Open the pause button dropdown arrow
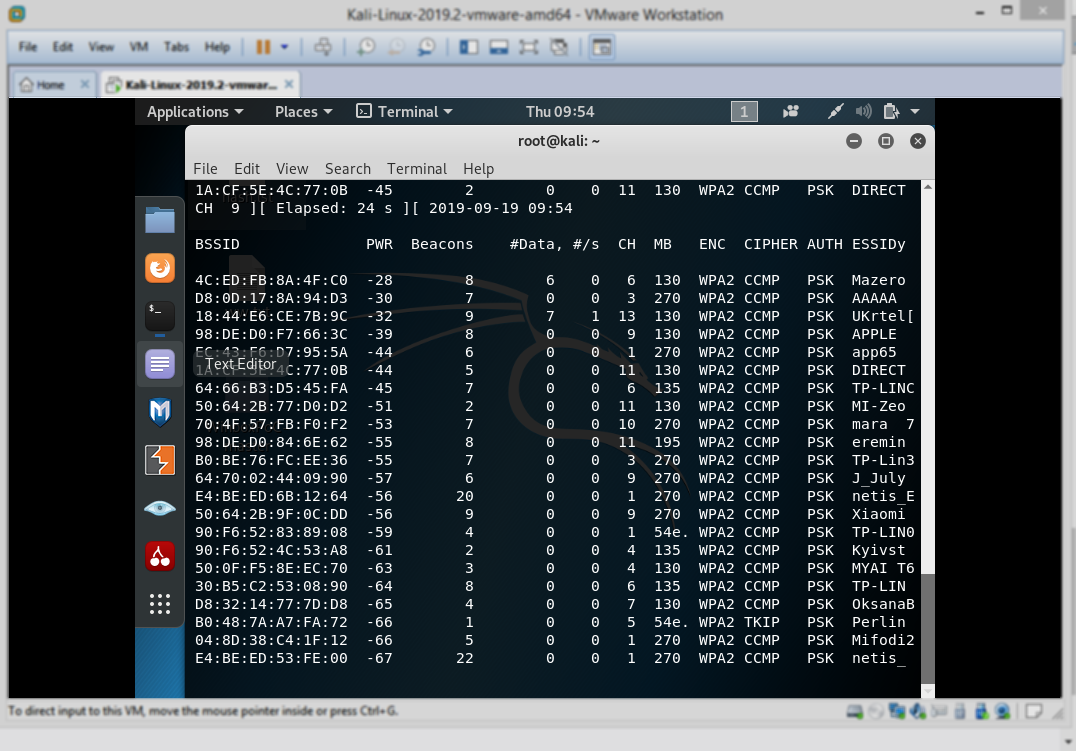1076x751 pixels. [284, 47]
